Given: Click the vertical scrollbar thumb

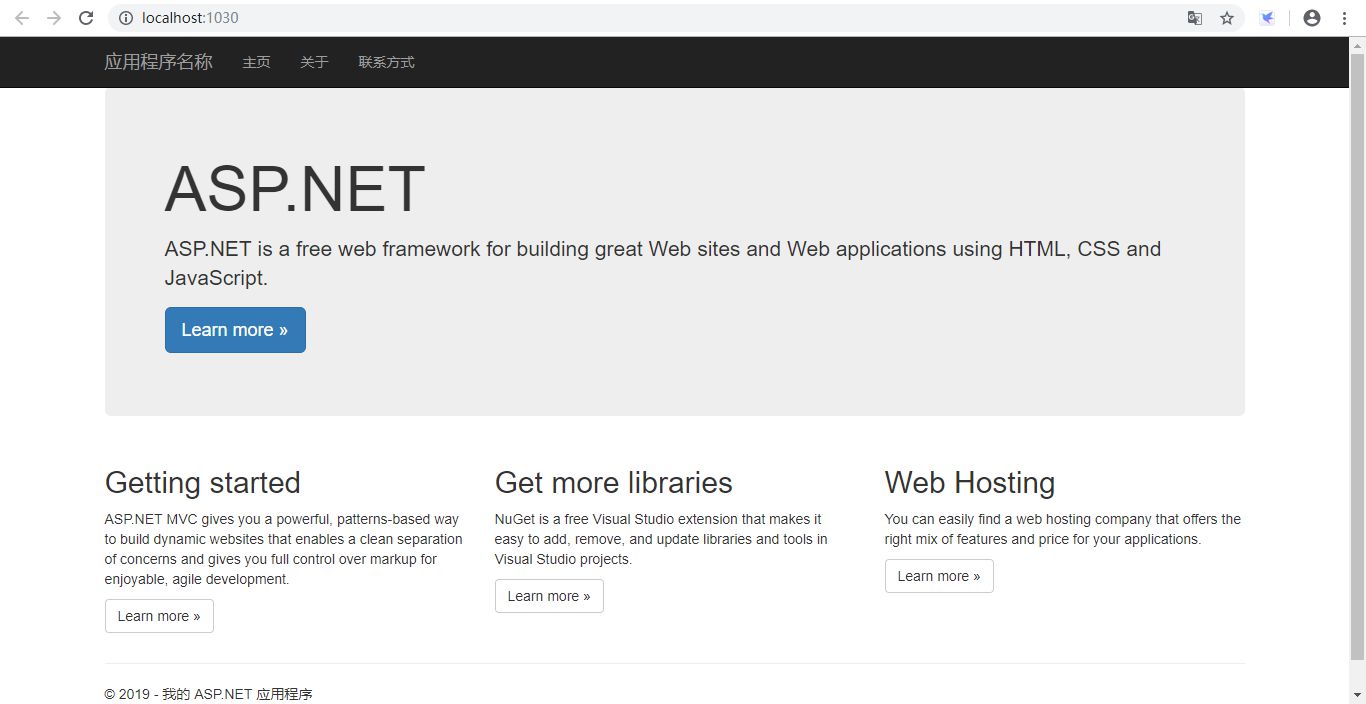Looking at the screenshot, I should pyautogui.click(x=1357, y=357).
